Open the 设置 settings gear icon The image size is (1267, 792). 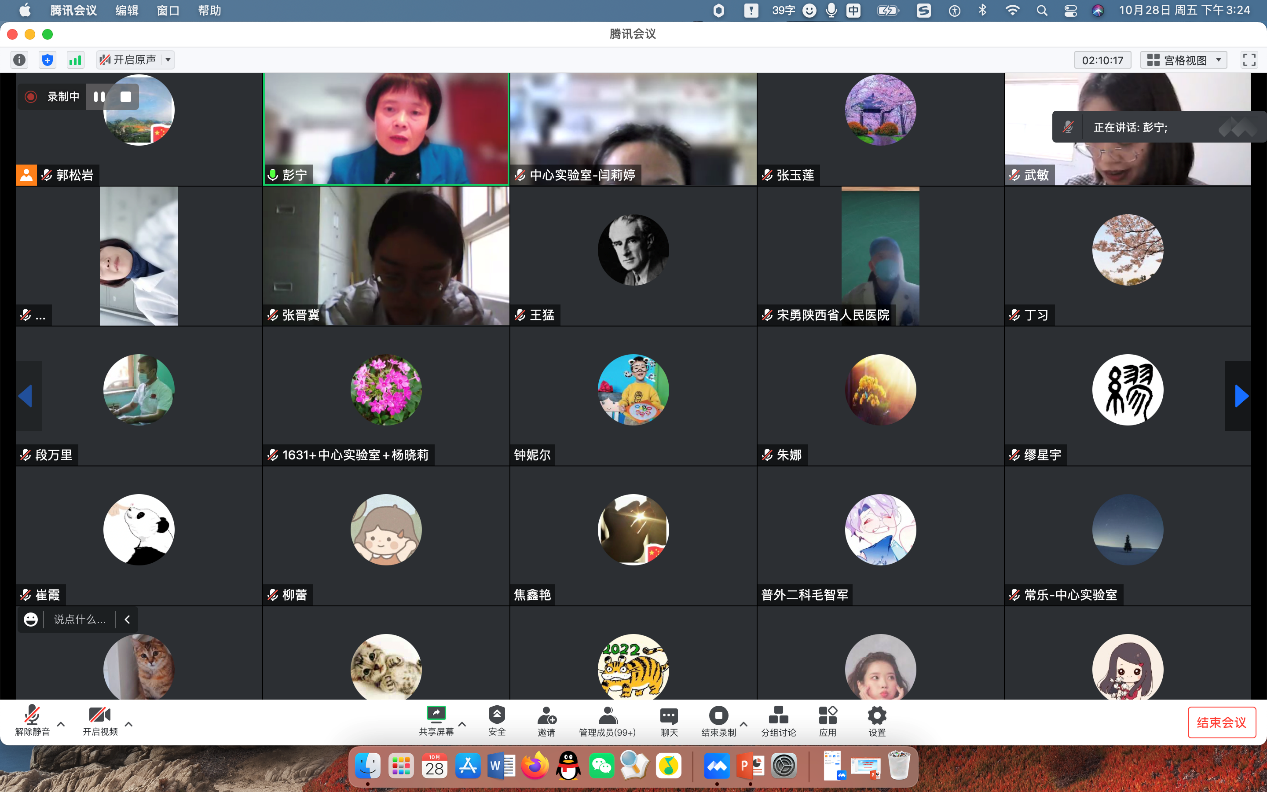click(877, 715)
